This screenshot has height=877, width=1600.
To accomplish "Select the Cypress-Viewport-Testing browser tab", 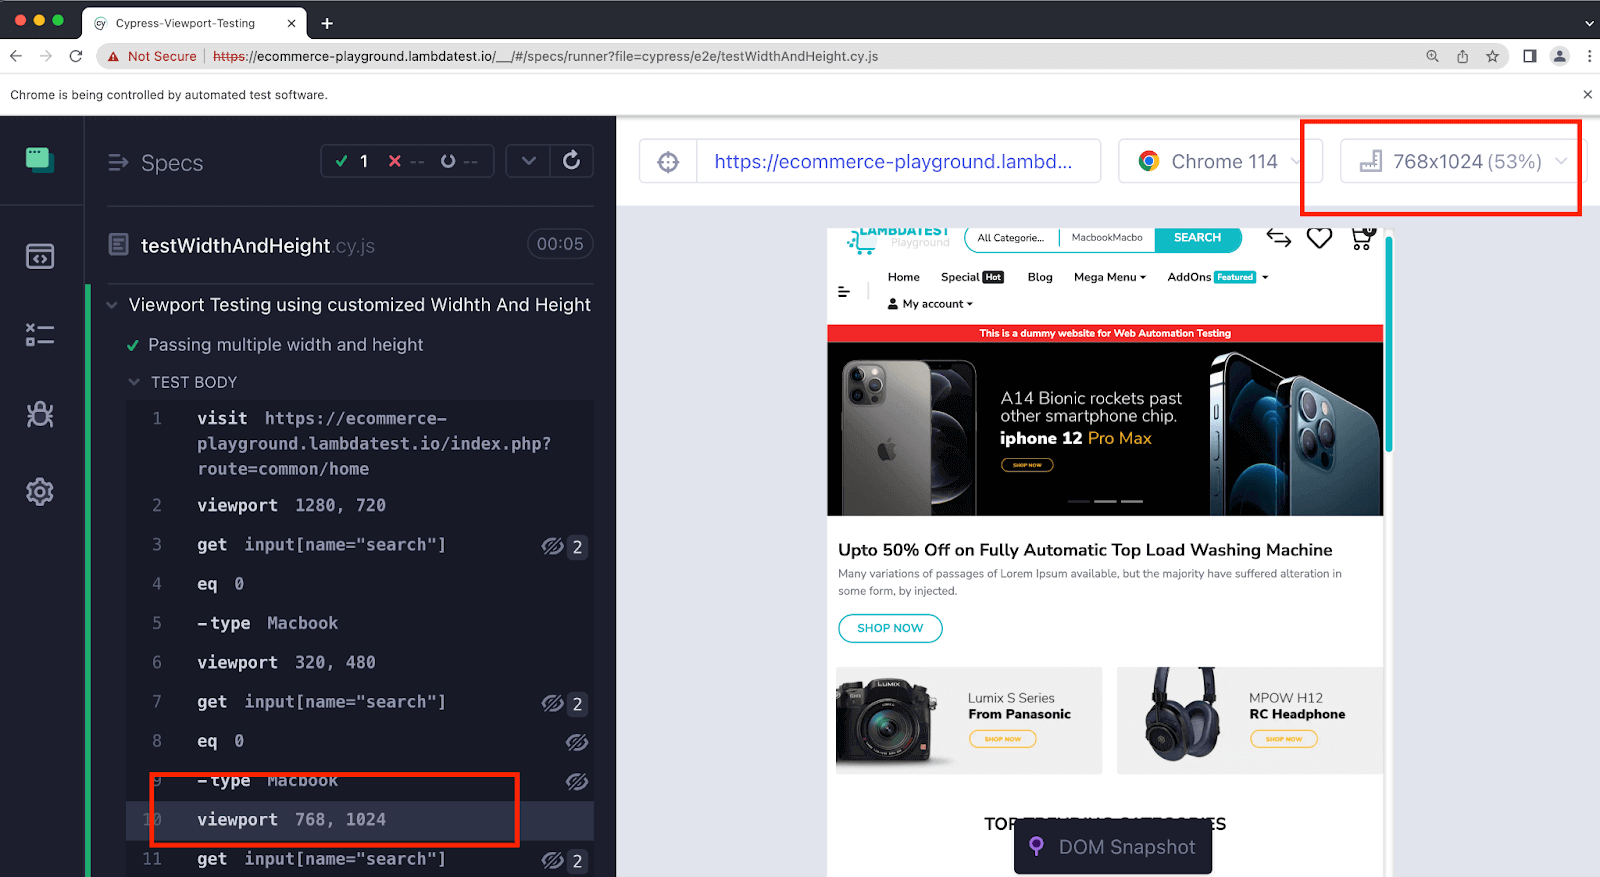I will 186,23.
